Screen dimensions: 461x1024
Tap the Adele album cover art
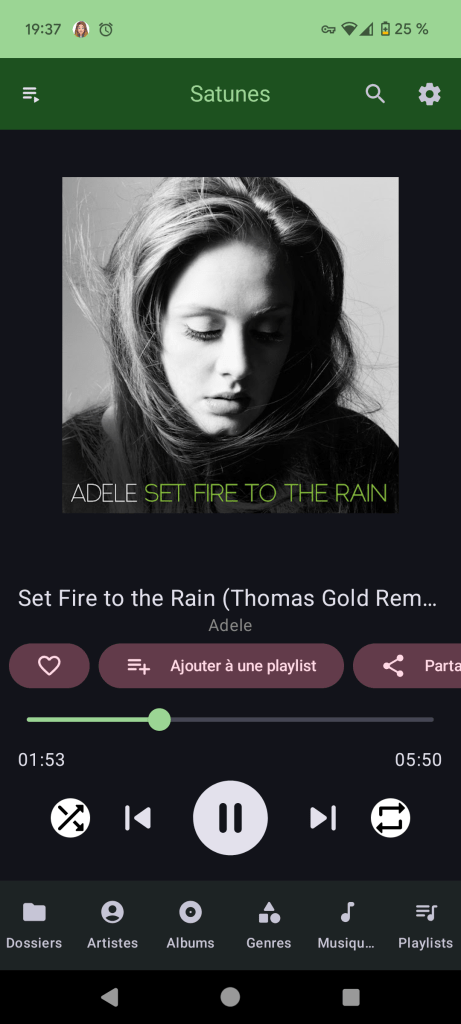click(x=230, y=345)
